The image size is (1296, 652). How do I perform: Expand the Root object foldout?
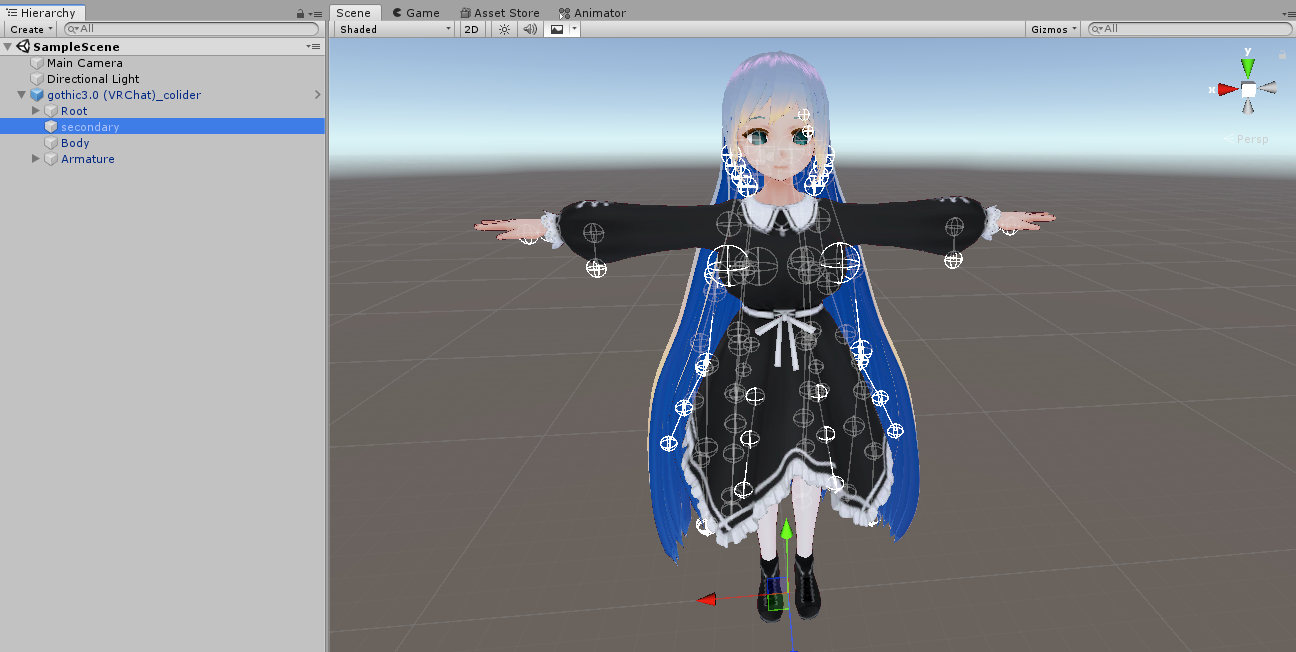(36, 111)
